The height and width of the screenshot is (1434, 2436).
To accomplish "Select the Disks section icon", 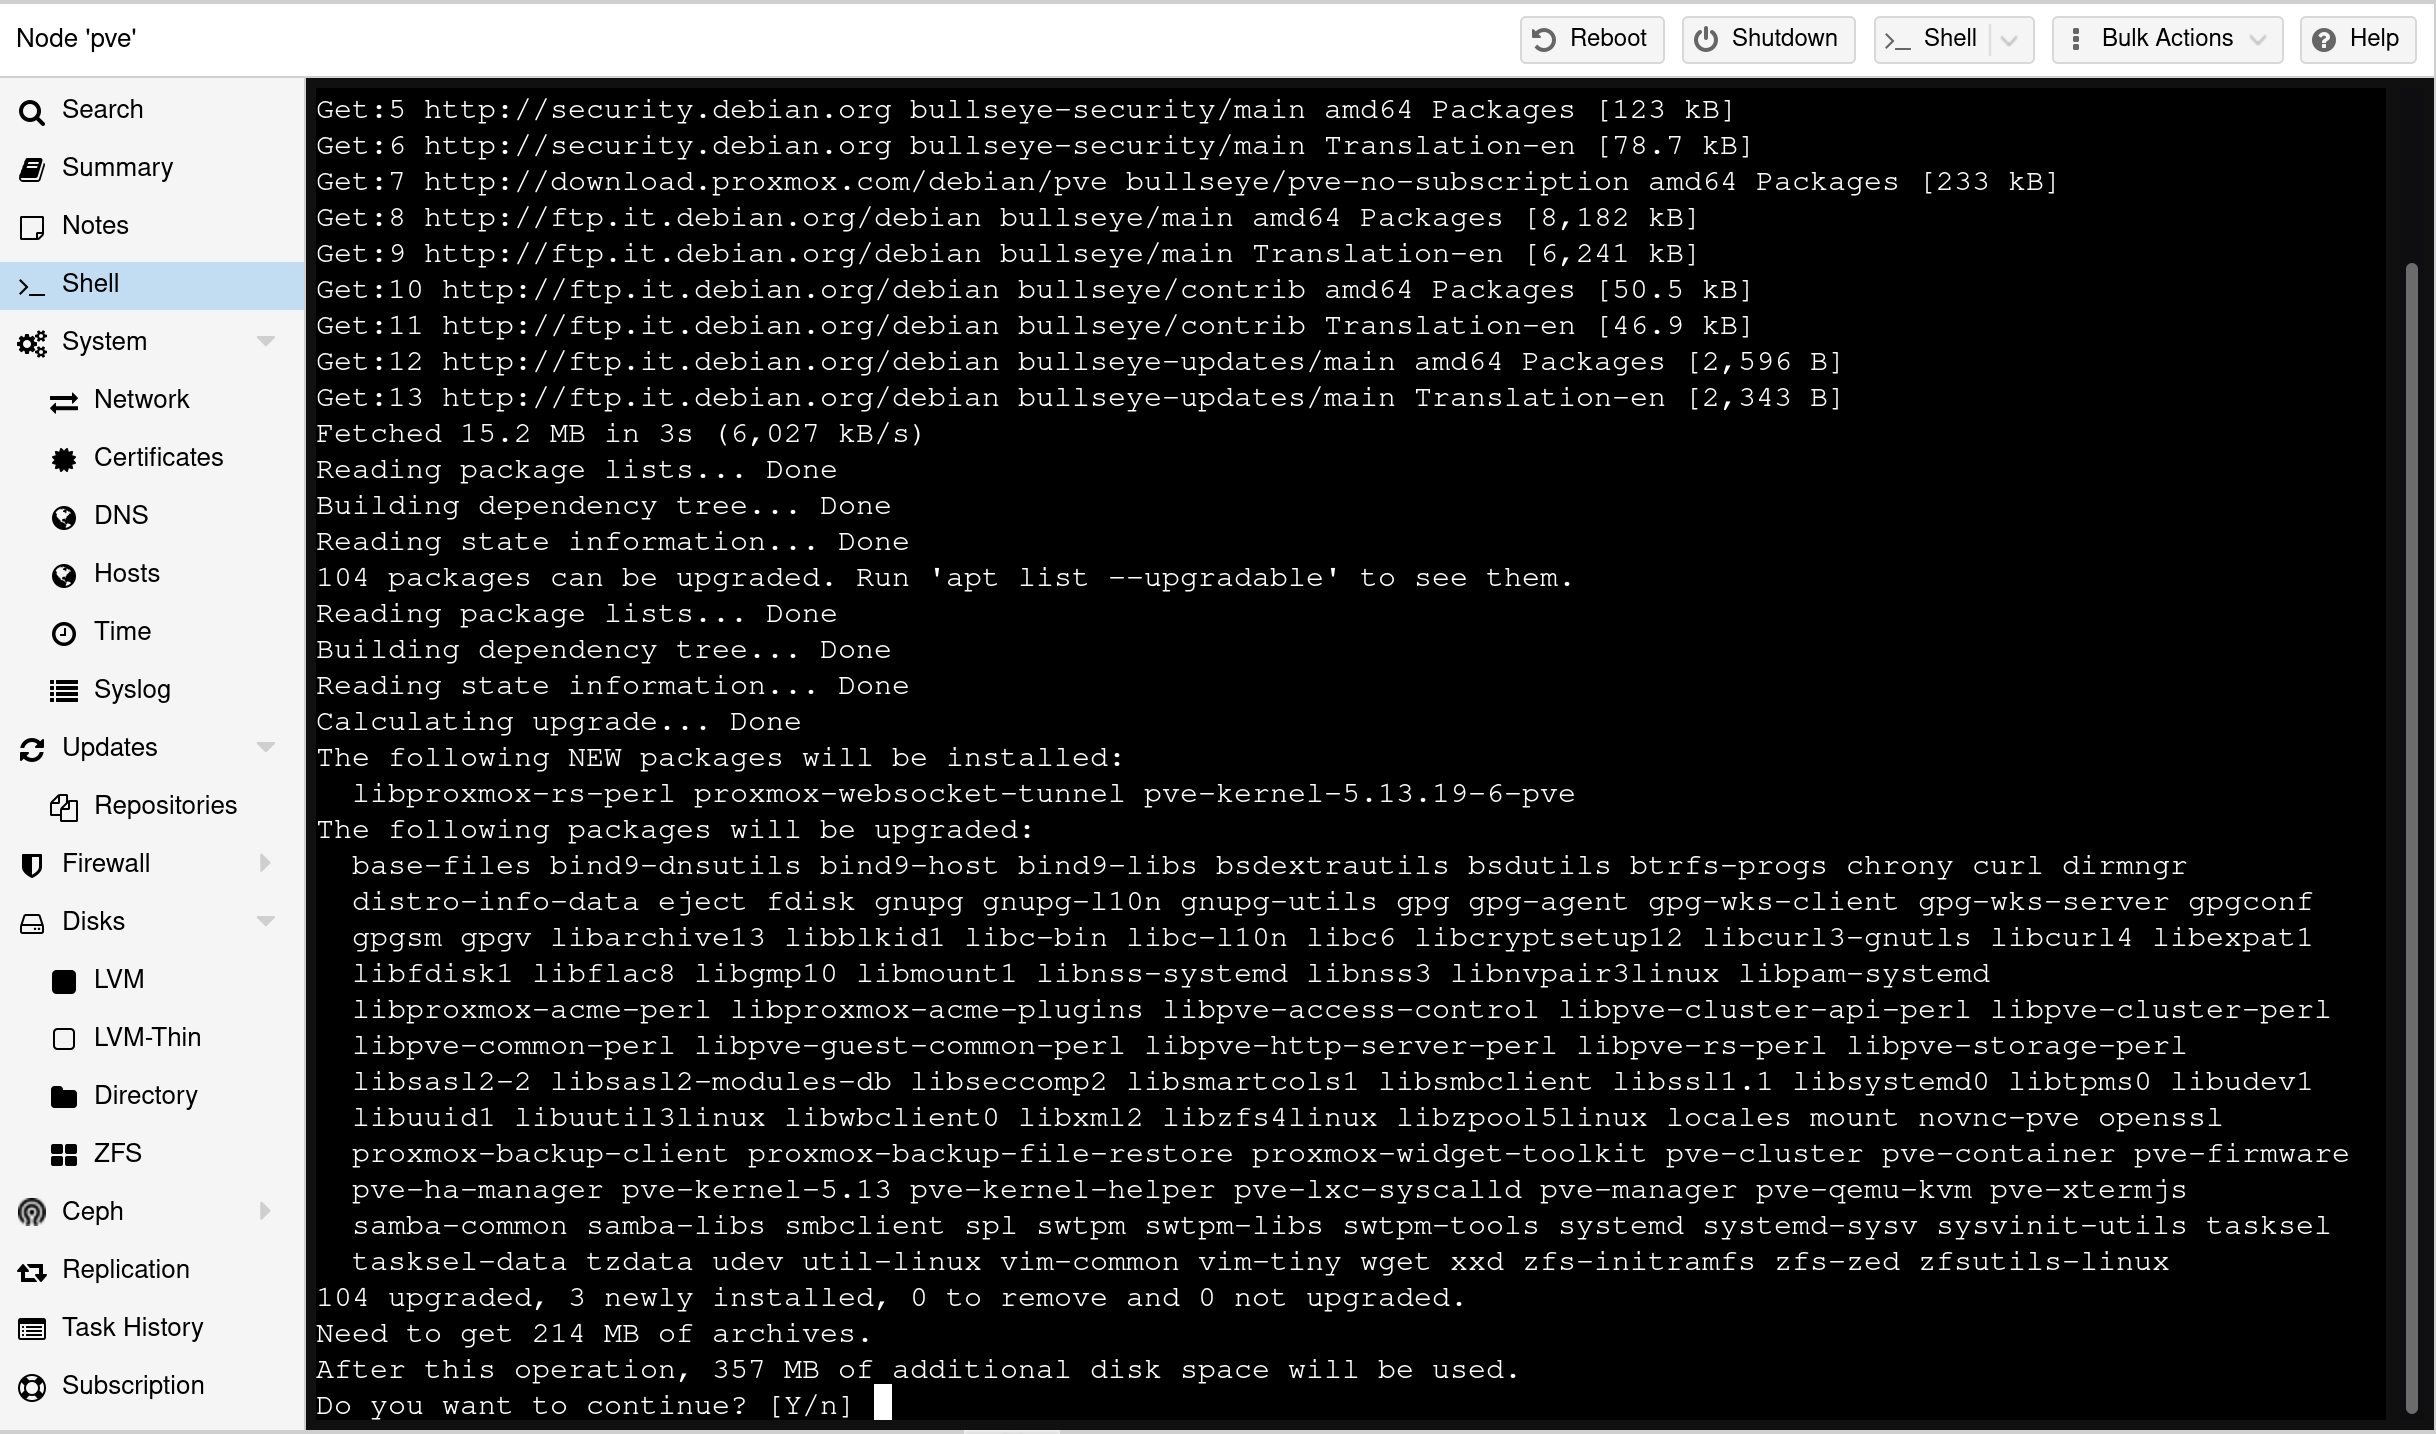I will pos(32,922).
